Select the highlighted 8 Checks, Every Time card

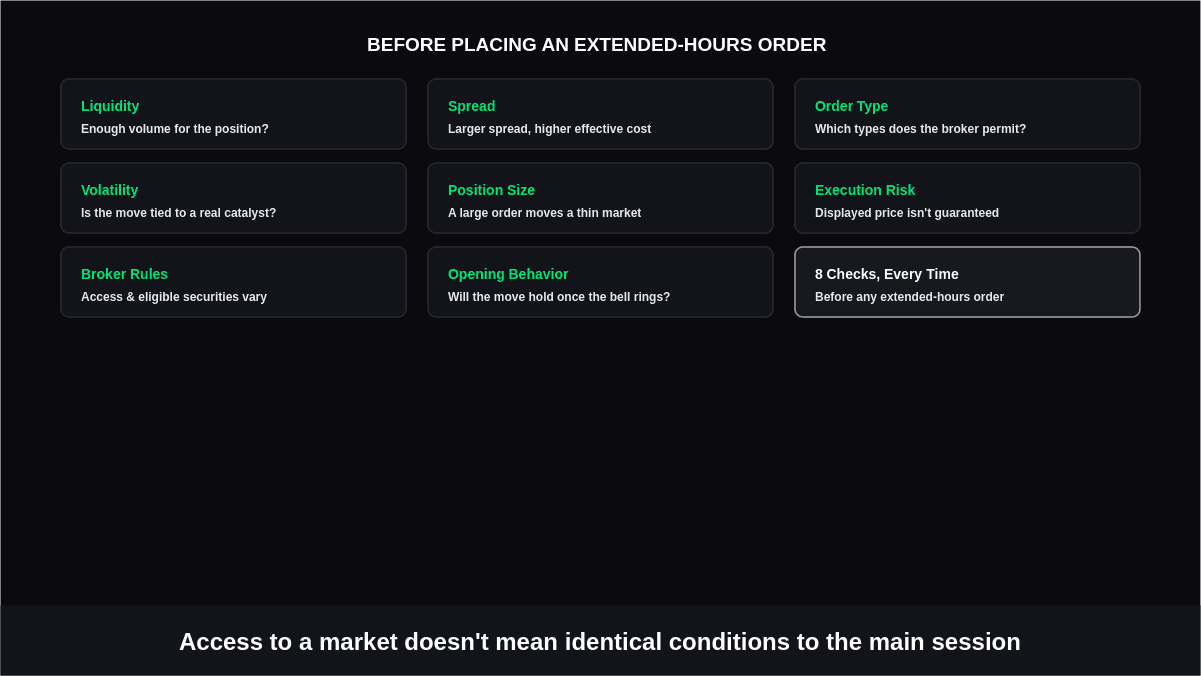tap(967, 282)
